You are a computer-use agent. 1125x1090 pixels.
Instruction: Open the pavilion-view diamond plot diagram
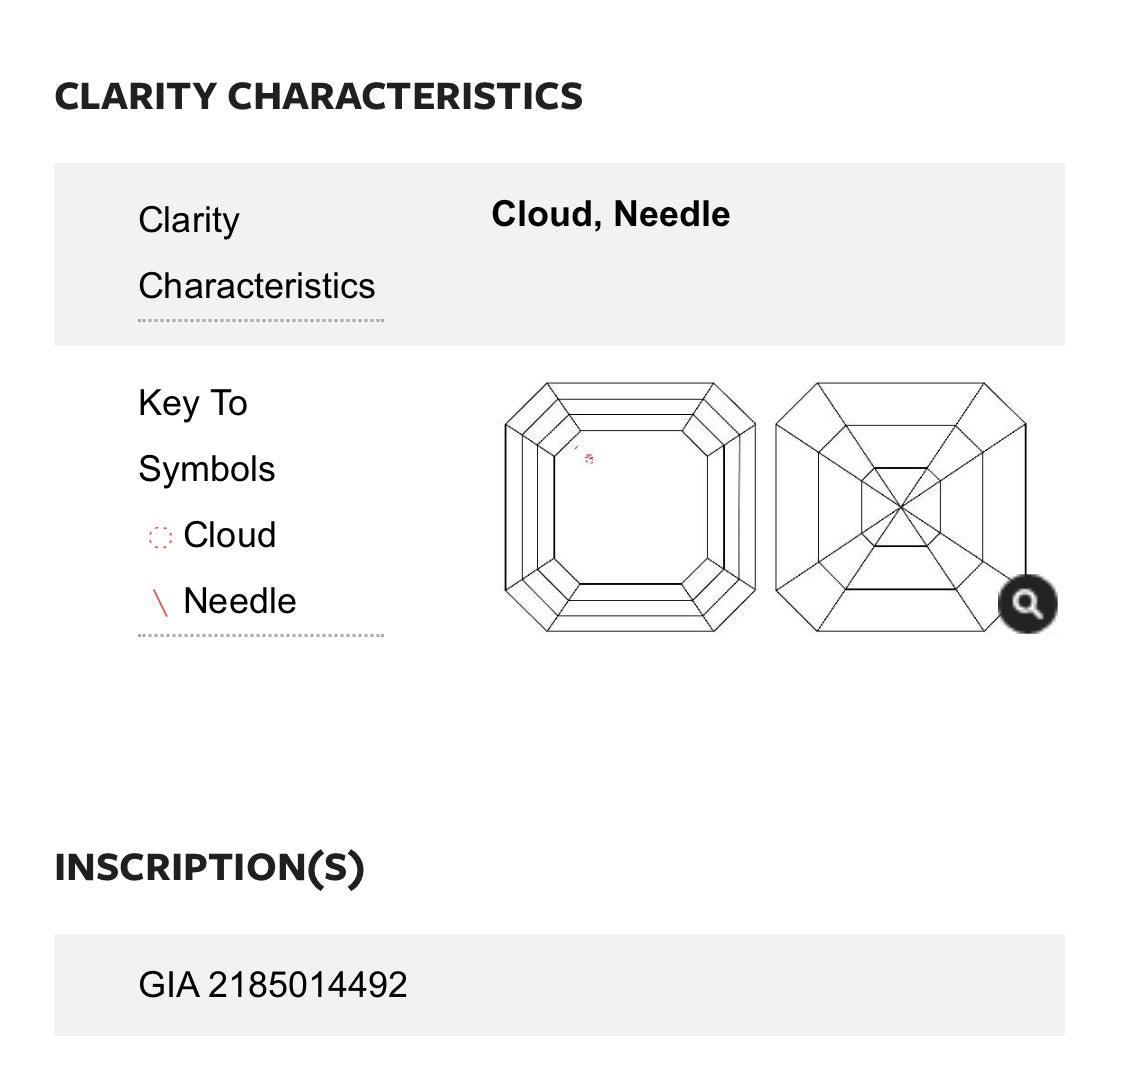[900, 507]
